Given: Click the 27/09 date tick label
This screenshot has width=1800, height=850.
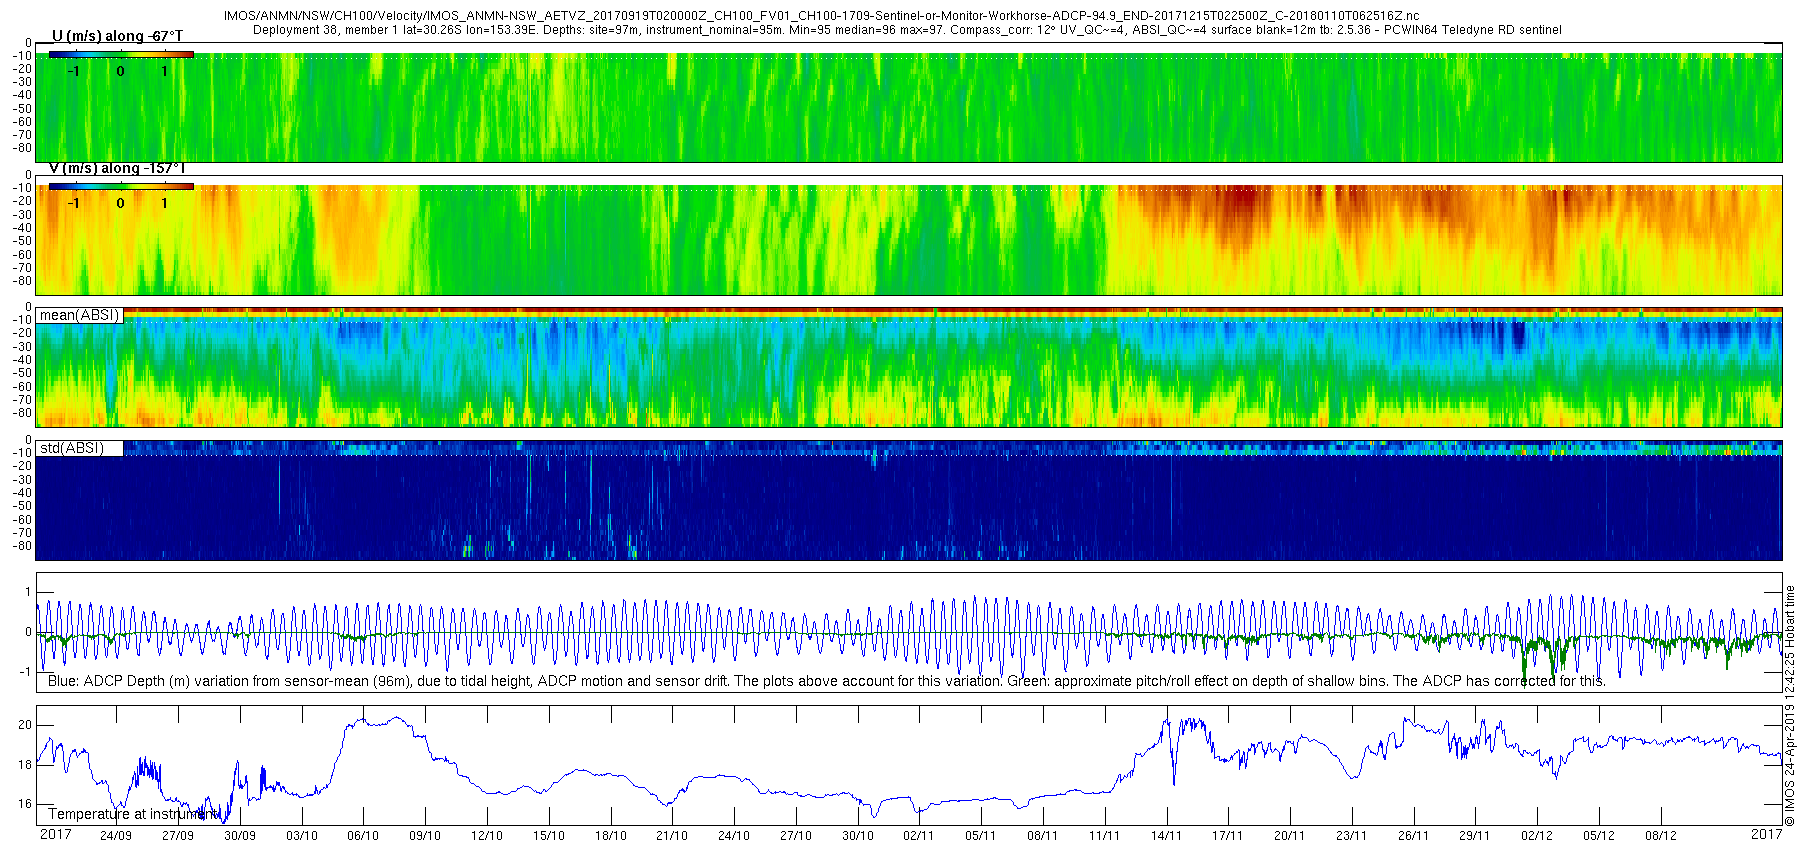Looking at the screenshot, I should 178,836.
